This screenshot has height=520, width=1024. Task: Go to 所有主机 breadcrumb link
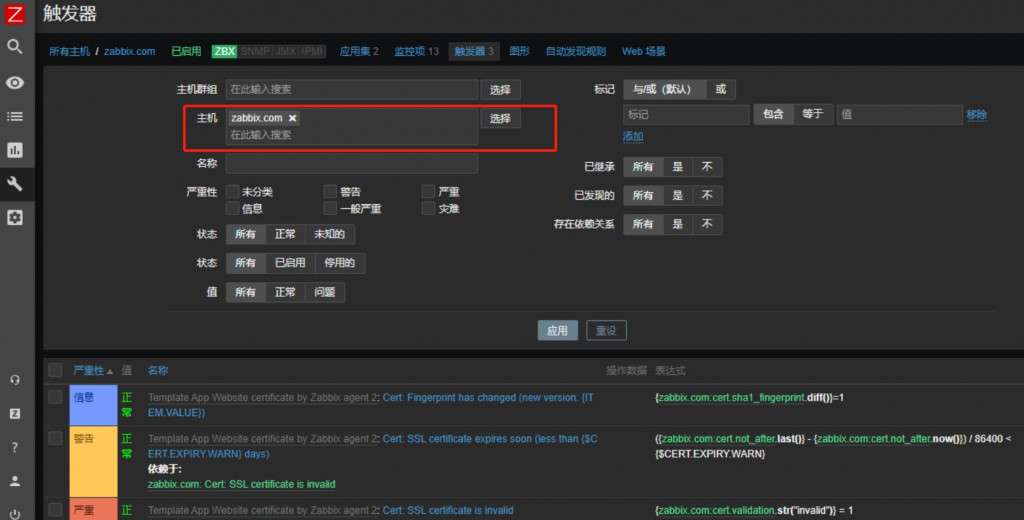(x=69, y=51)
